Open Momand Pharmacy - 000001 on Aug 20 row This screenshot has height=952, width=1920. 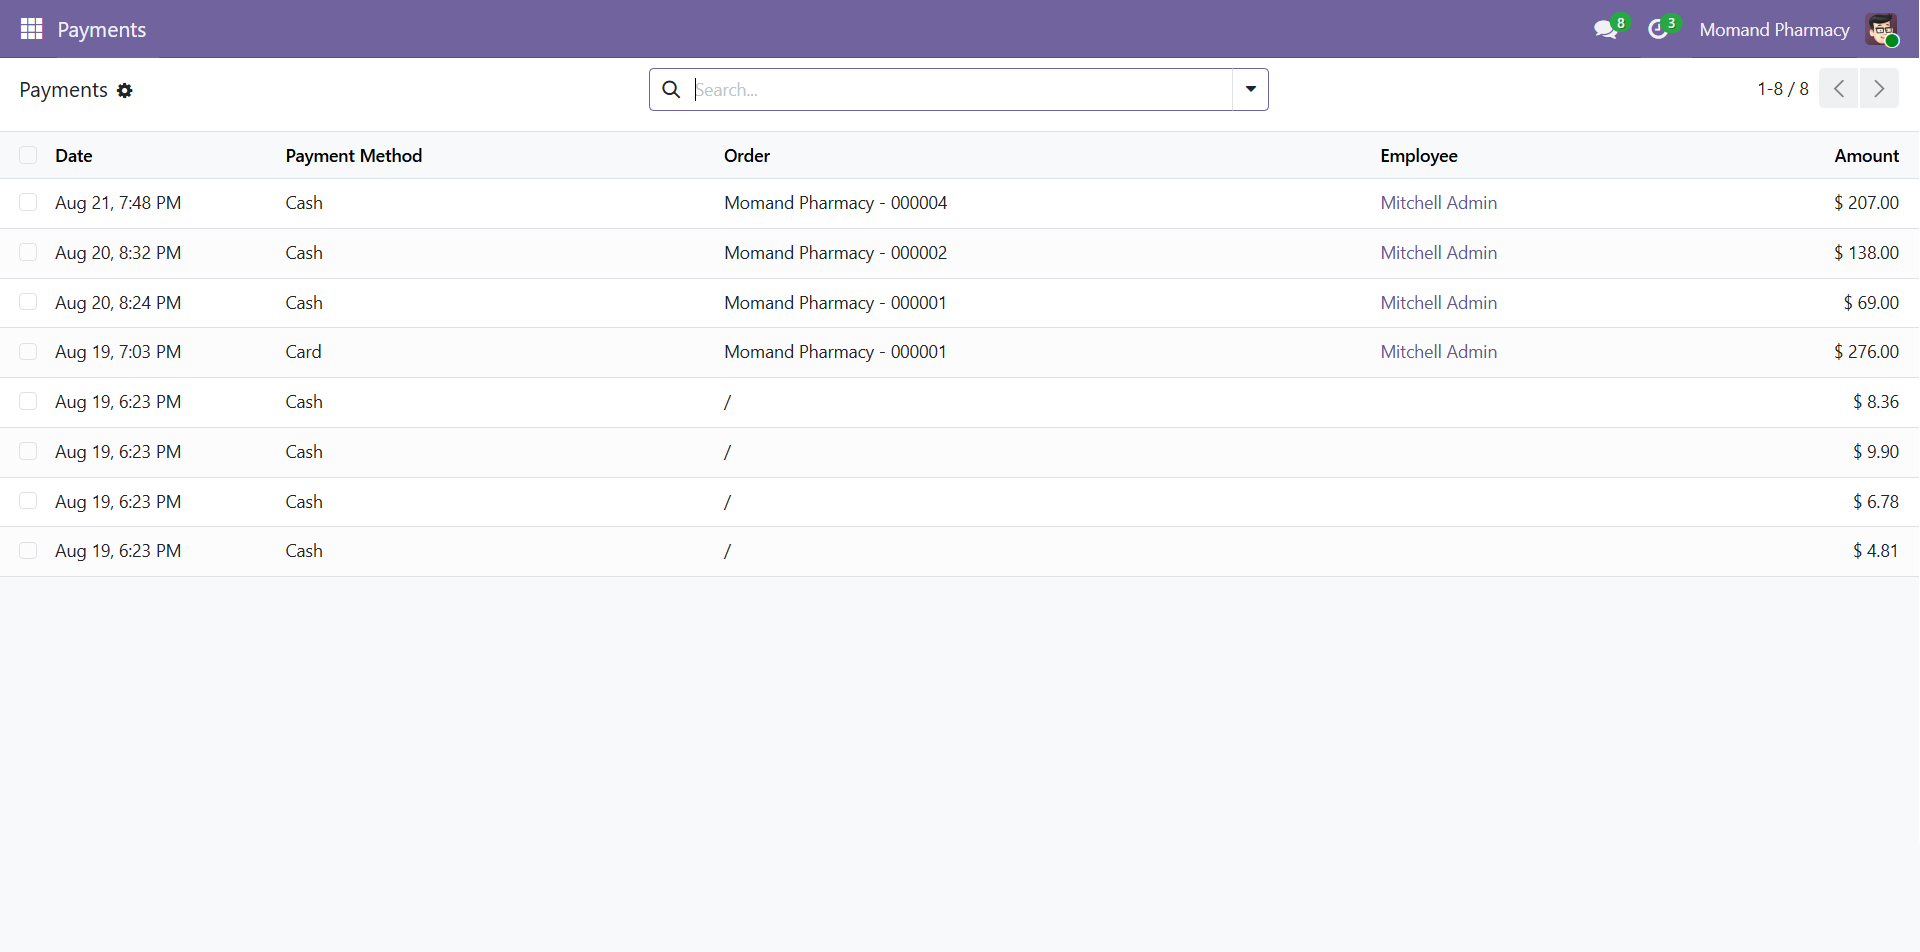coord(835,303)
